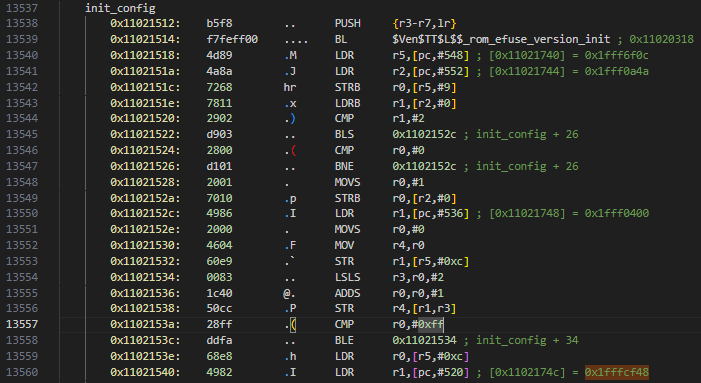Click BLE target 0x11021534
The image size is (701, 383).
(424, 340)
